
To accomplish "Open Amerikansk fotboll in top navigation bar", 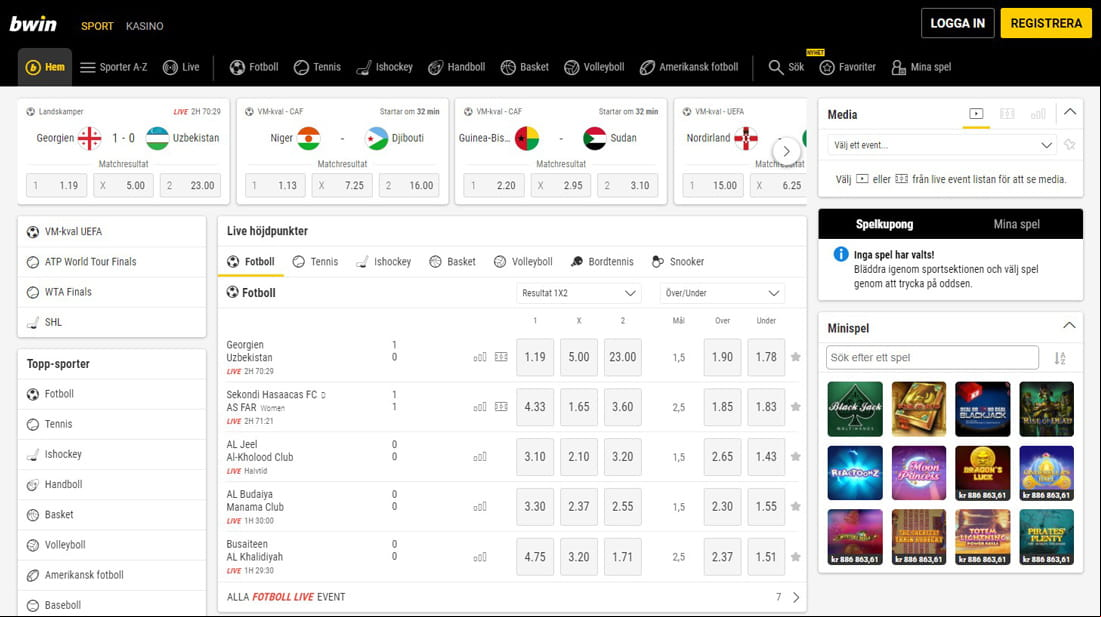I will (x=689, y=67).
